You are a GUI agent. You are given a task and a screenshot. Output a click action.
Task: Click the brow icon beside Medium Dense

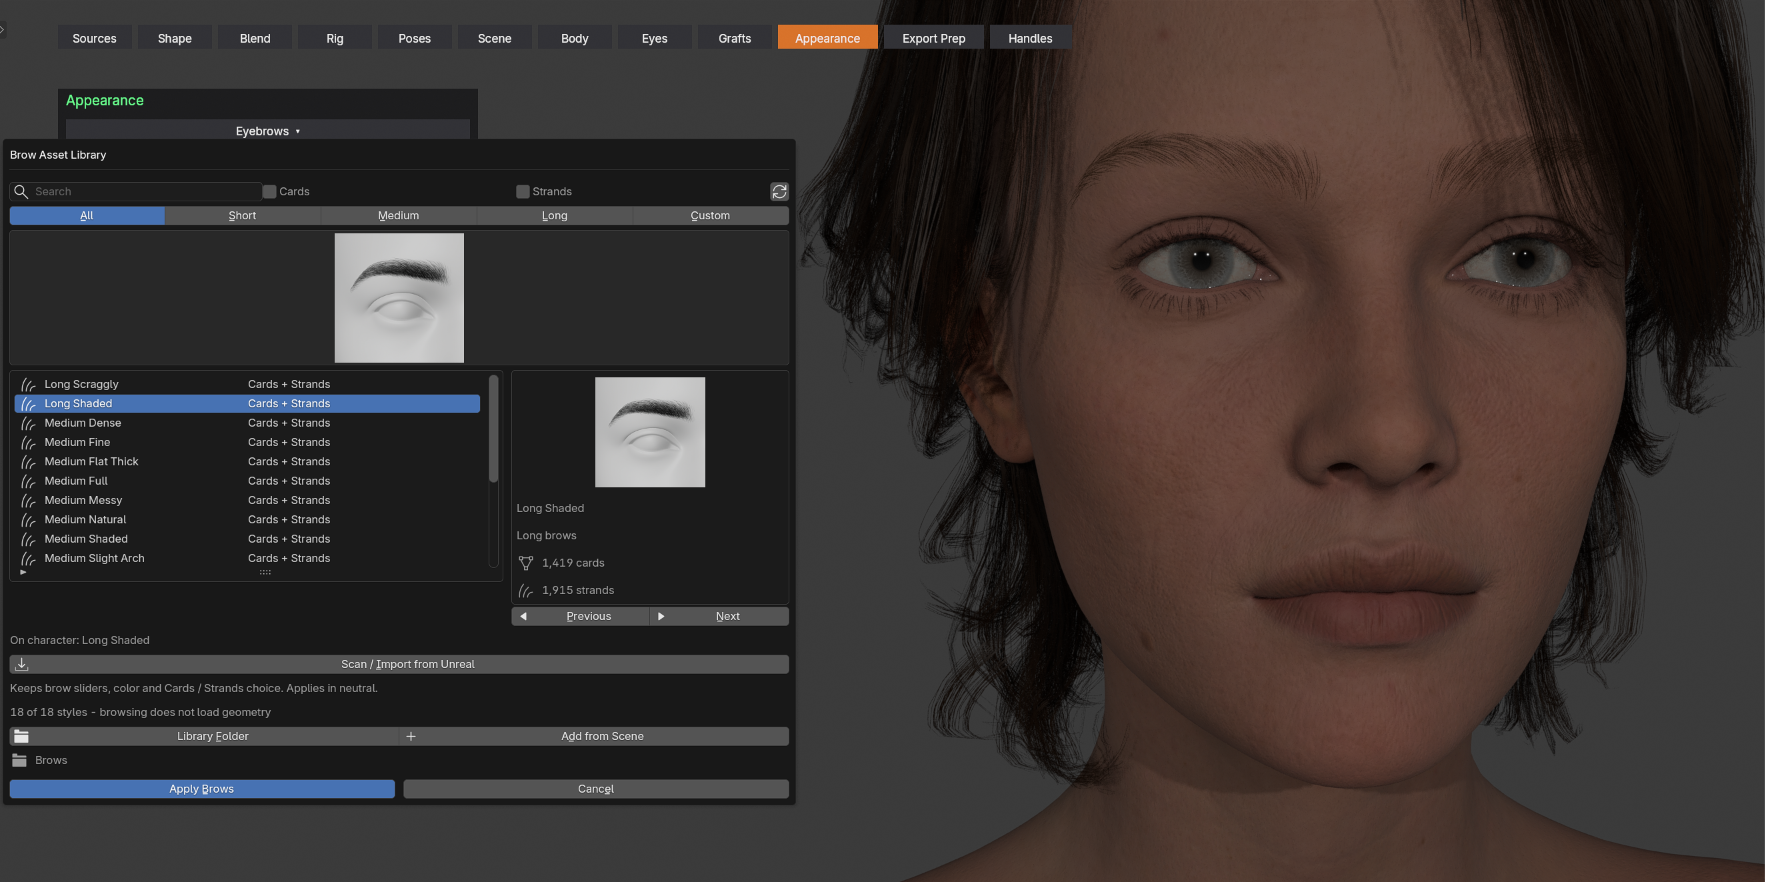pyautogui.click(x=28, y=423)
